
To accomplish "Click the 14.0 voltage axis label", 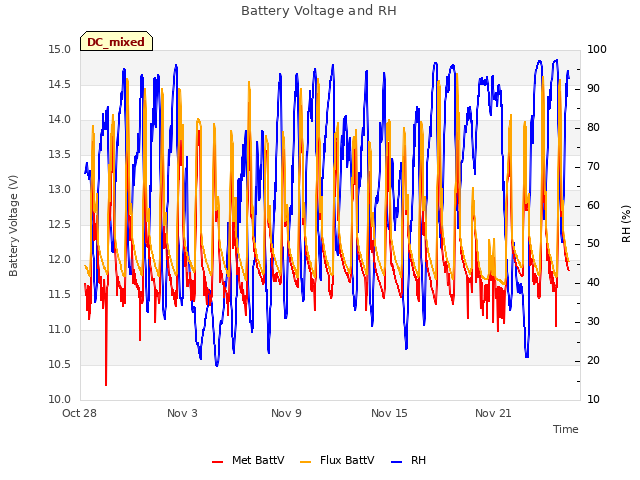I will (x=60, y=120).
